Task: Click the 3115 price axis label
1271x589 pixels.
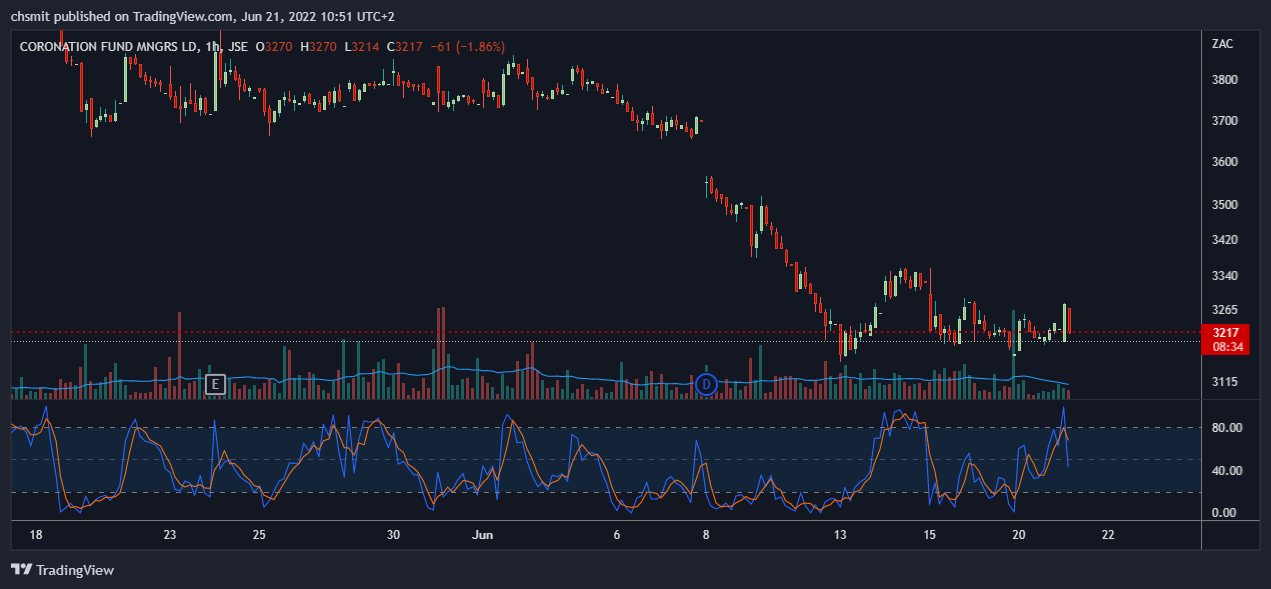Action: [x=1224, y=382]
